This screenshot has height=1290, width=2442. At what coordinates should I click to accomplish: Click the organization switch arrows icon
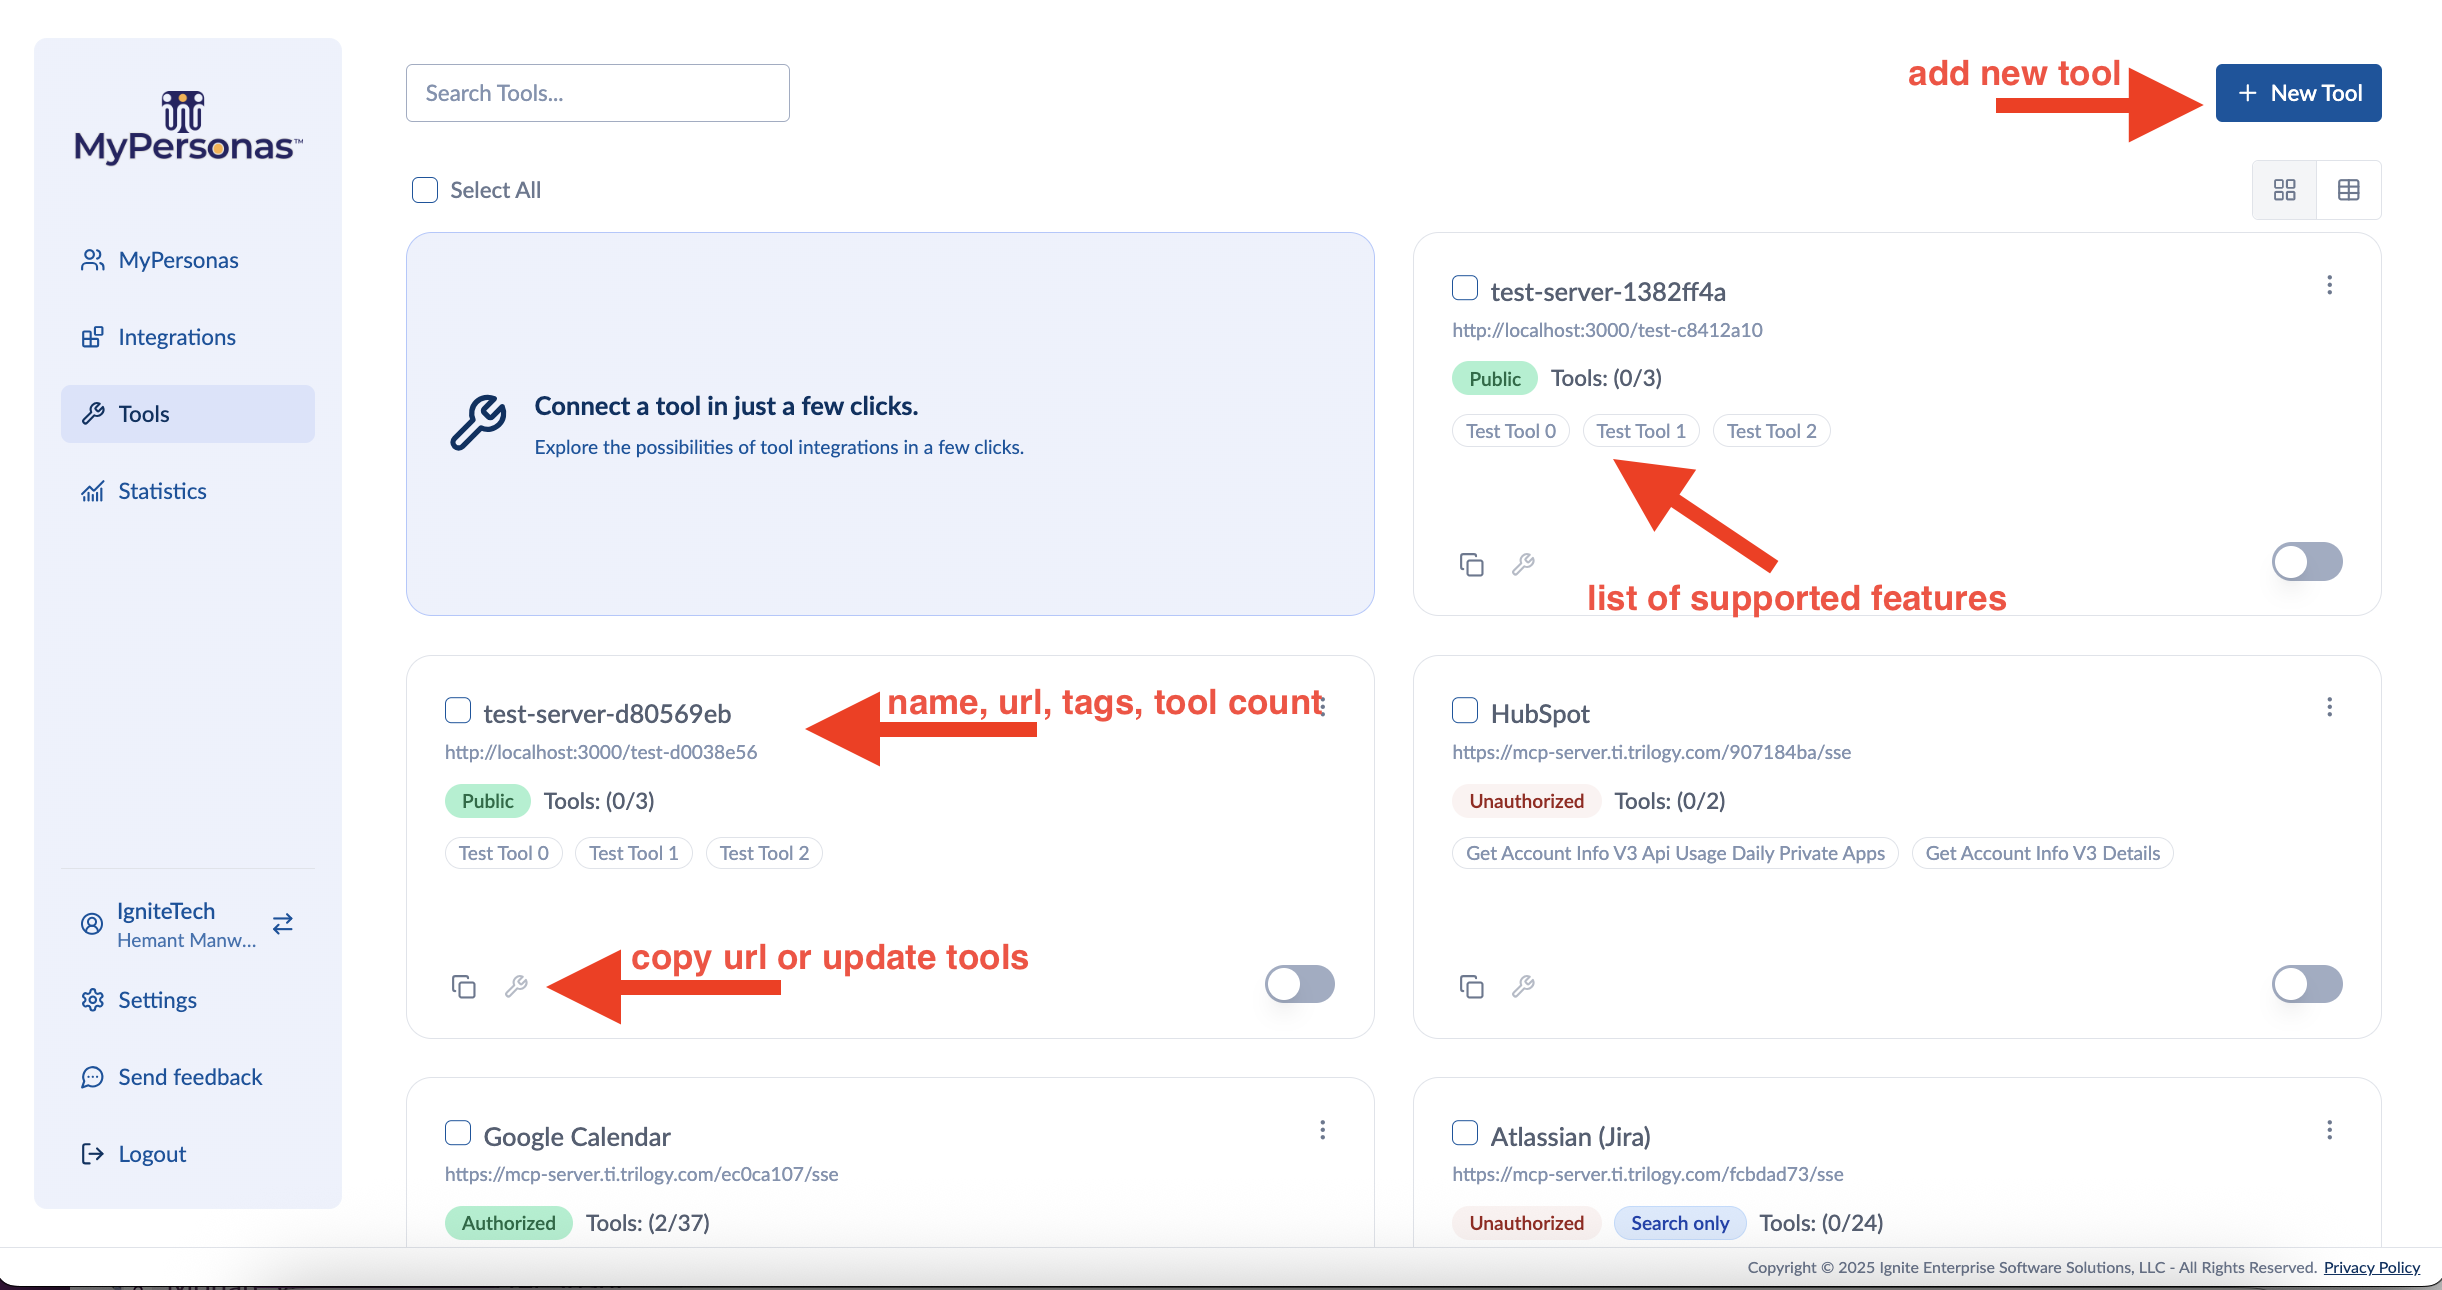[x=283, y=923]
